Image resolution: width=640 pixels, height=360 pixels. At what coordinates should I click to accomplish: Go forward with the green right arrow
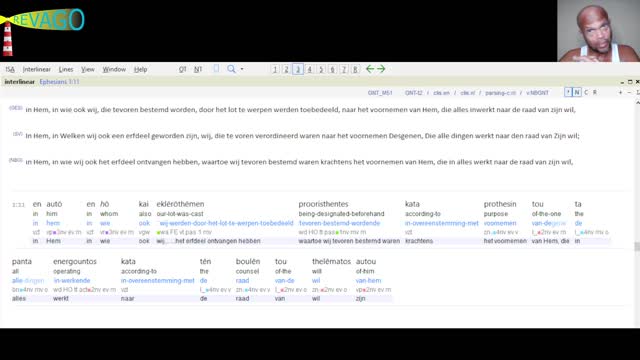[381, 69]
